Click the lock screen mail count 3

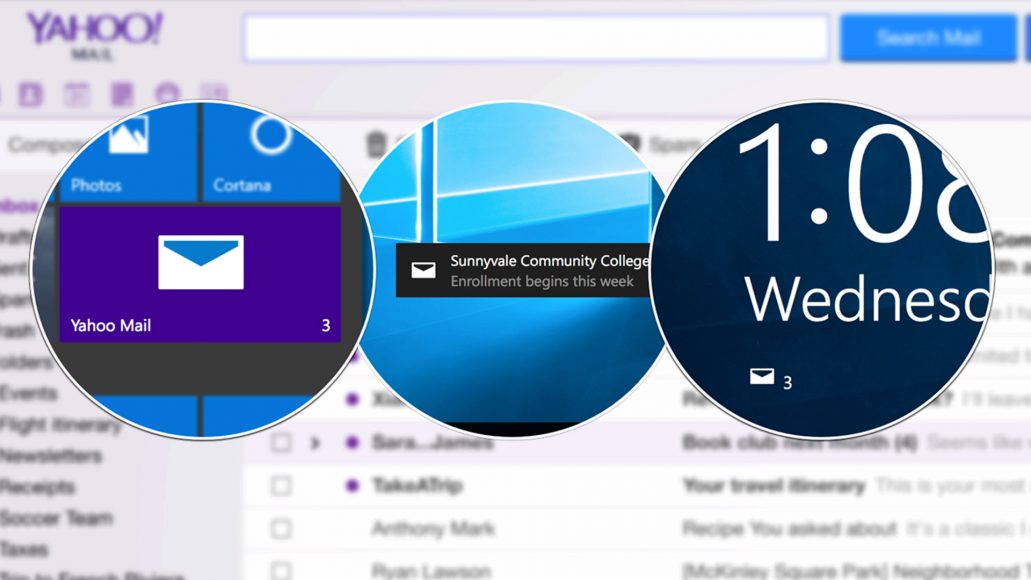[787, 383]
